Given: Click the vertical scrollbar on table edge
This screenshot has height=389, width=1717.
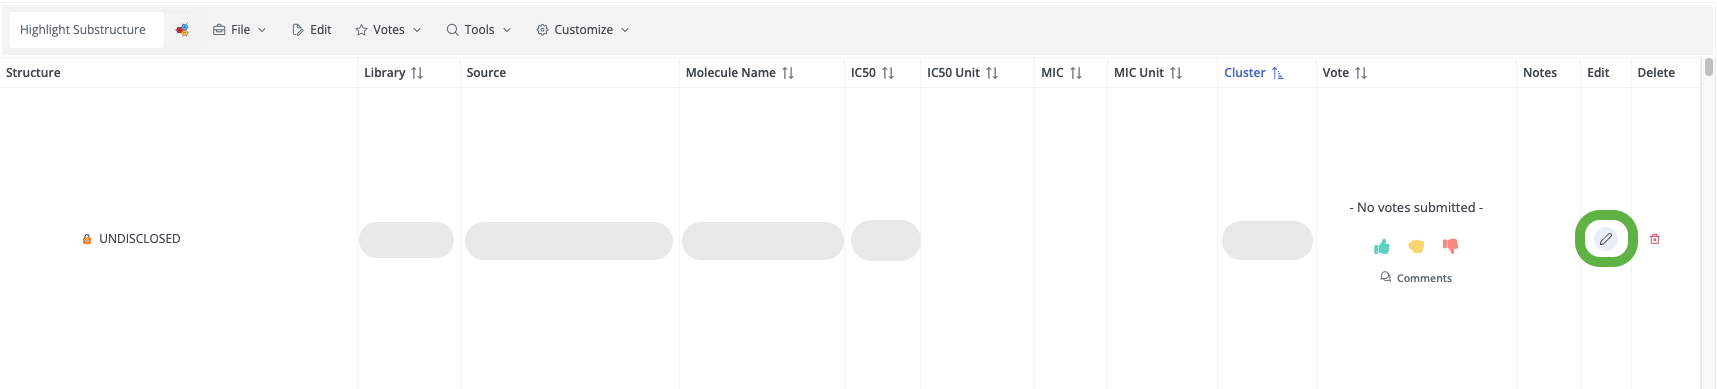Looking at the screenshot, I should coord(1709,67).
